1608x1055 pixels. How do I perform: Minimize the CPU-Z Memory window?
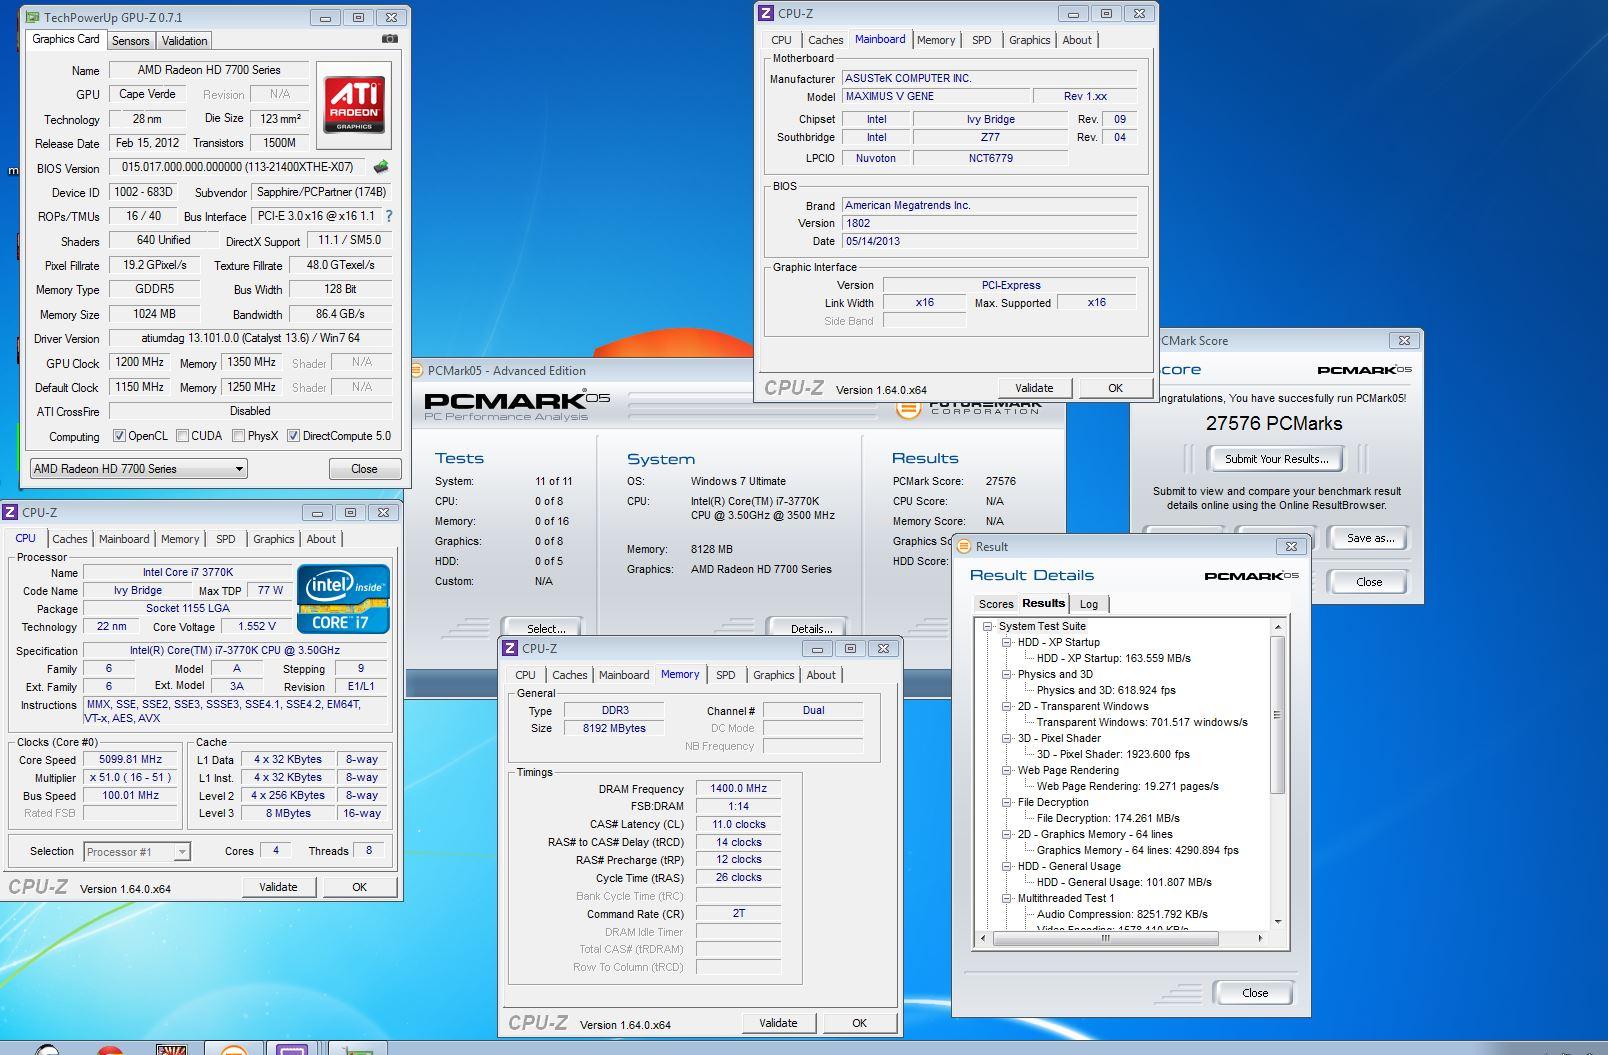tap(817, 648)
